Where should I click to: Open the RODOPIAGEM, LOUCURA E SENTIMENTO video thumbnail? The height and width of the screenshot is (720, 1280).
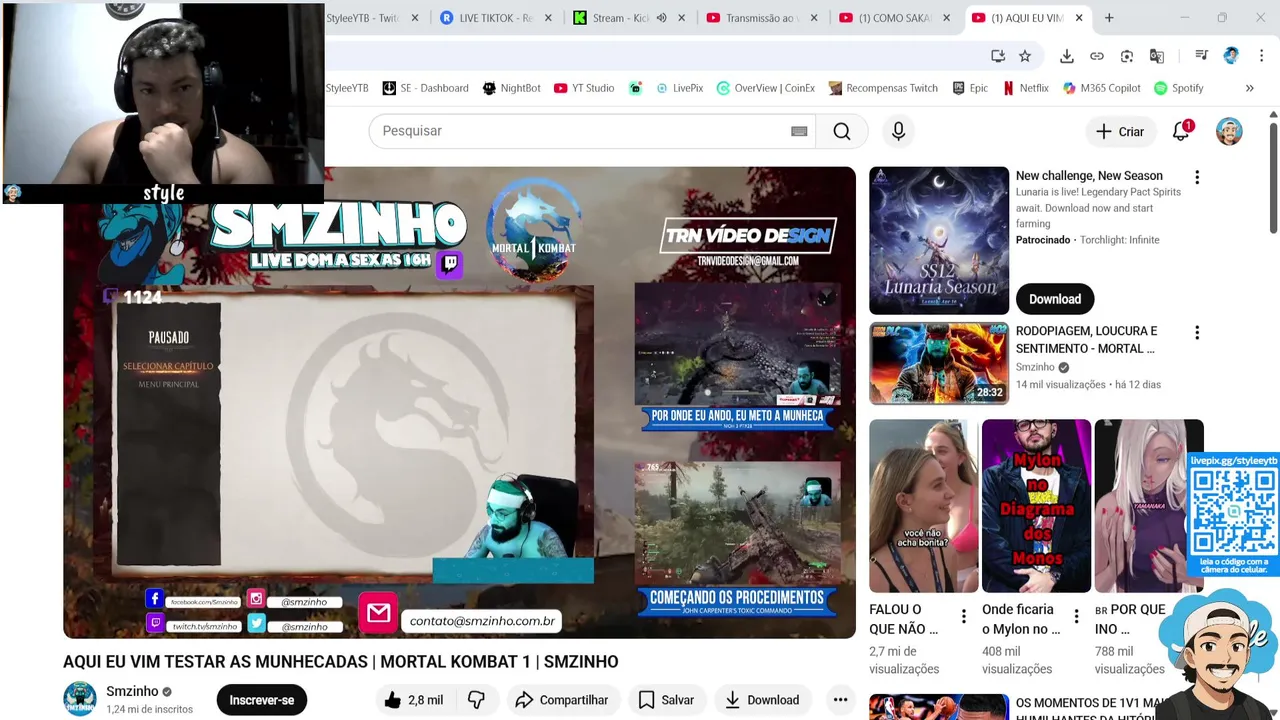tap(939, 362)
